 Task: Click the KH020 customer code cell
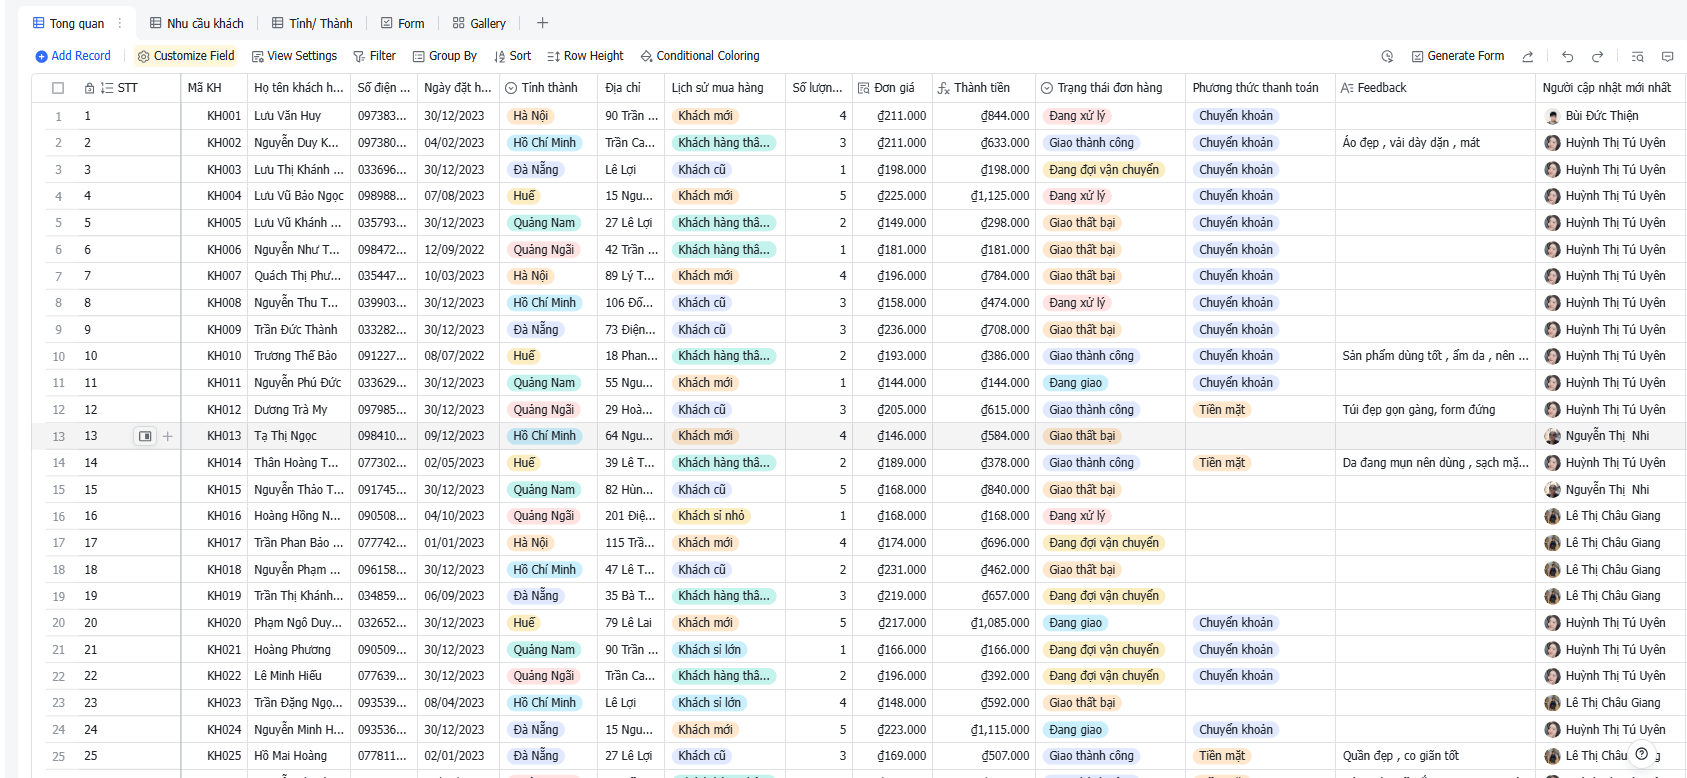pos(214,623)
